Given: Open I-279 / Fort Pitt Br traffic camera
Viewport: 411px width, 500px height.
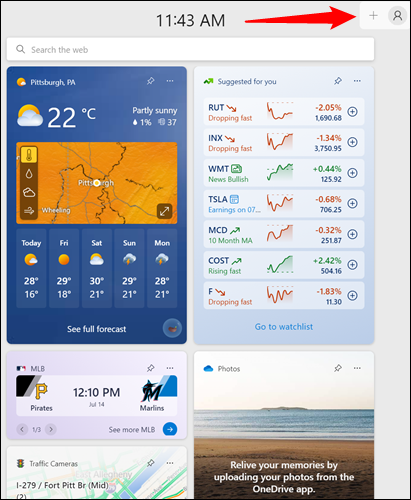Looking at the screenshot, I should pos(62,489).
